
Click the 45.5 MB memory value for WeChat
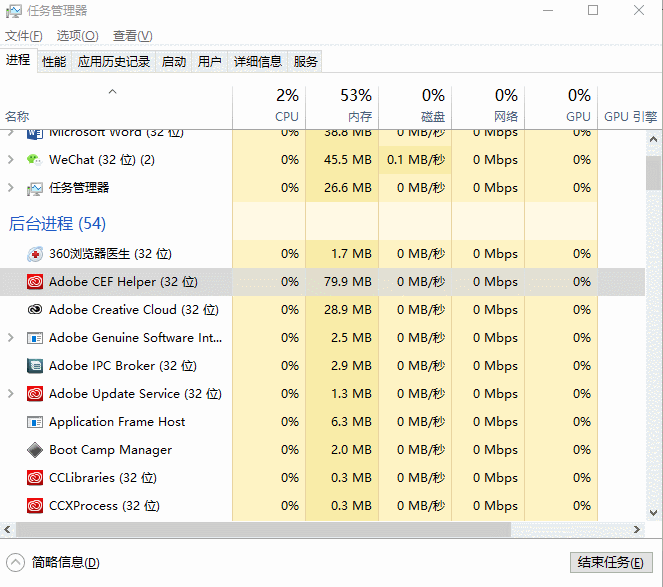pos(348,160)
